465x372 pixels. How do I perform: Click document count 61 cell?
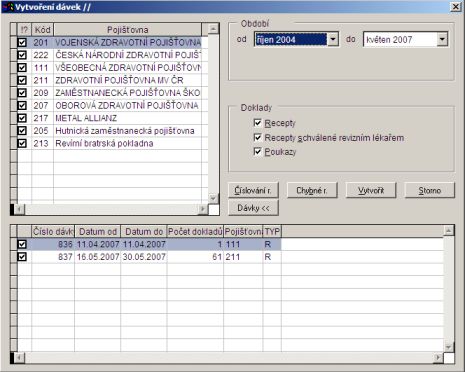pyautogui.click(x=195, y=257)
